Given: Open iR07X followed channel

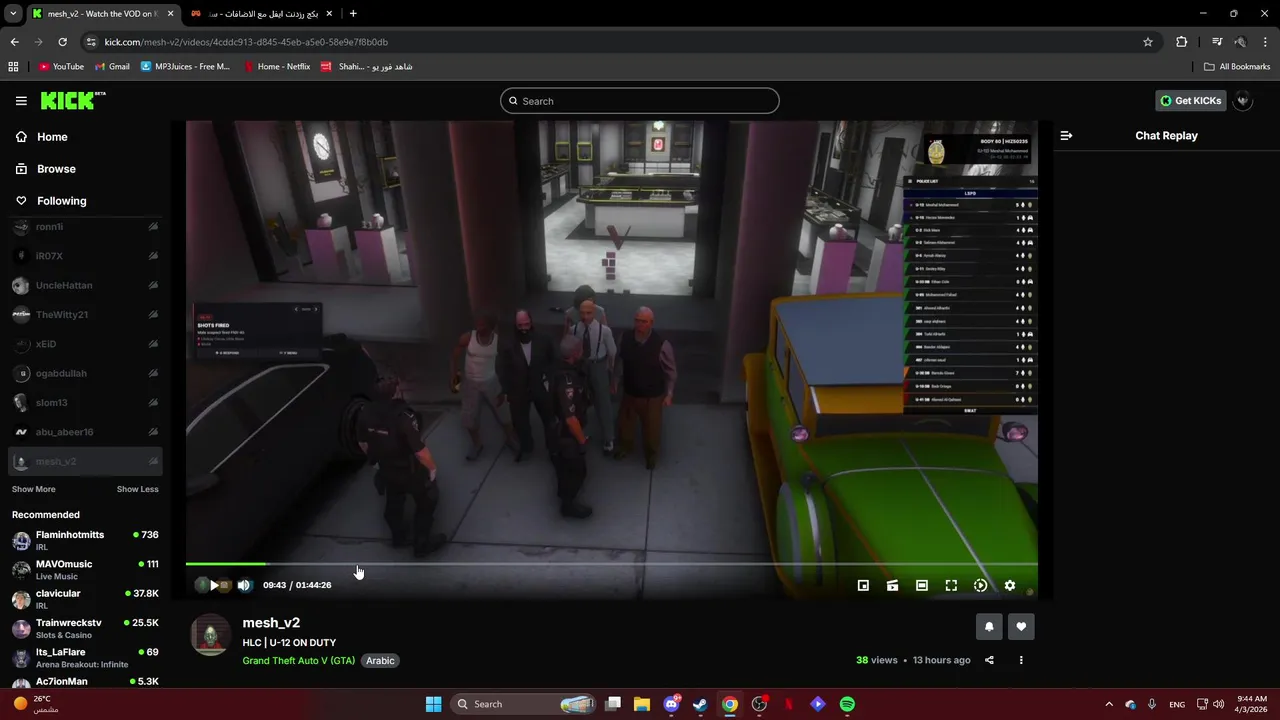Looking at the screenshot, I should point(85,256).
